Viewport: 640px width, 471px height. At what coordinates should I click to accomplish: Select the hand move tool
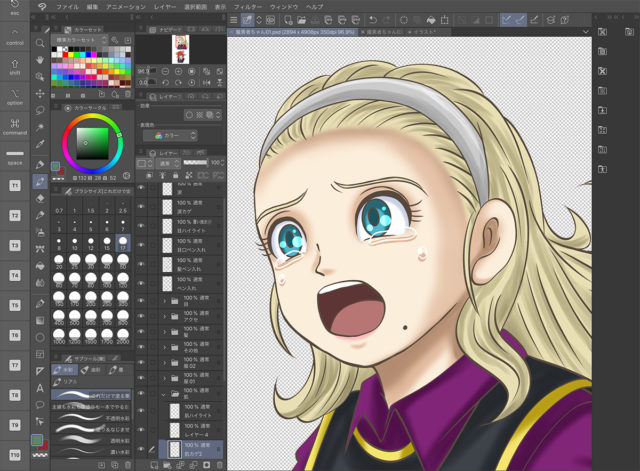pos(40,60)
